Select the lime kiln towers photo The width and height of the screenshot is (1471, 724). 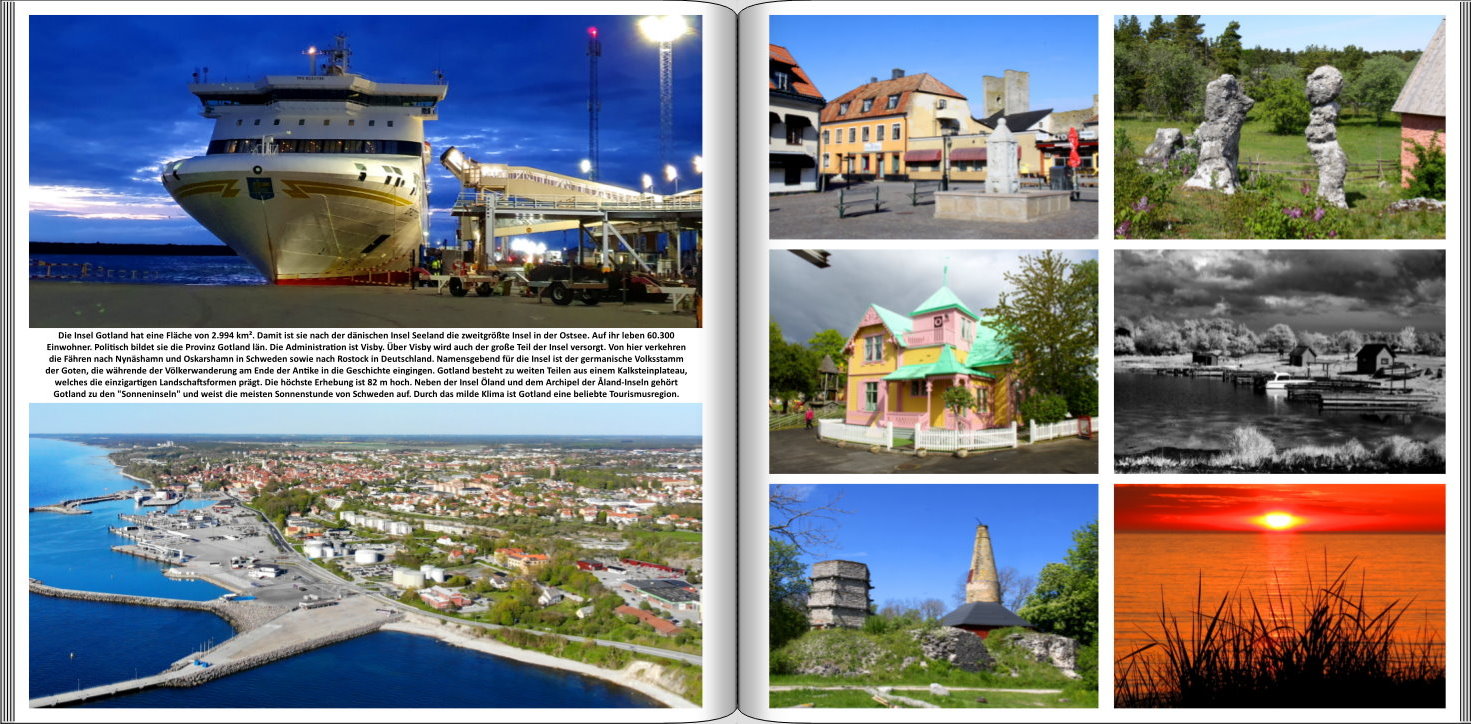(x=933, y=596)
